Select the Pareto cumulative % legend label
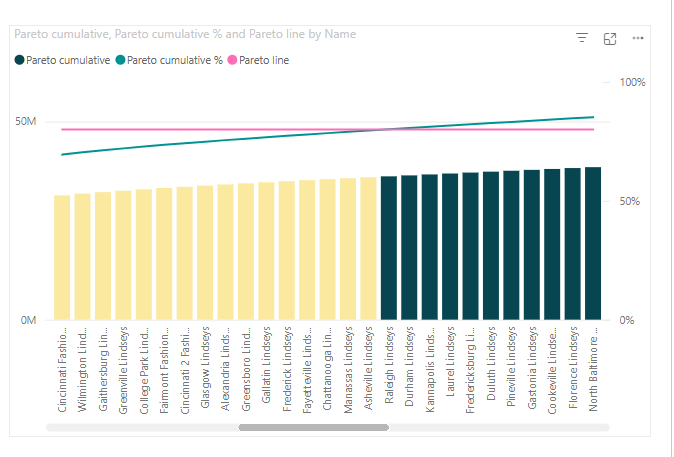Image resolution: width=674 pixels, height=457 pixels. [x=174, y=60]
